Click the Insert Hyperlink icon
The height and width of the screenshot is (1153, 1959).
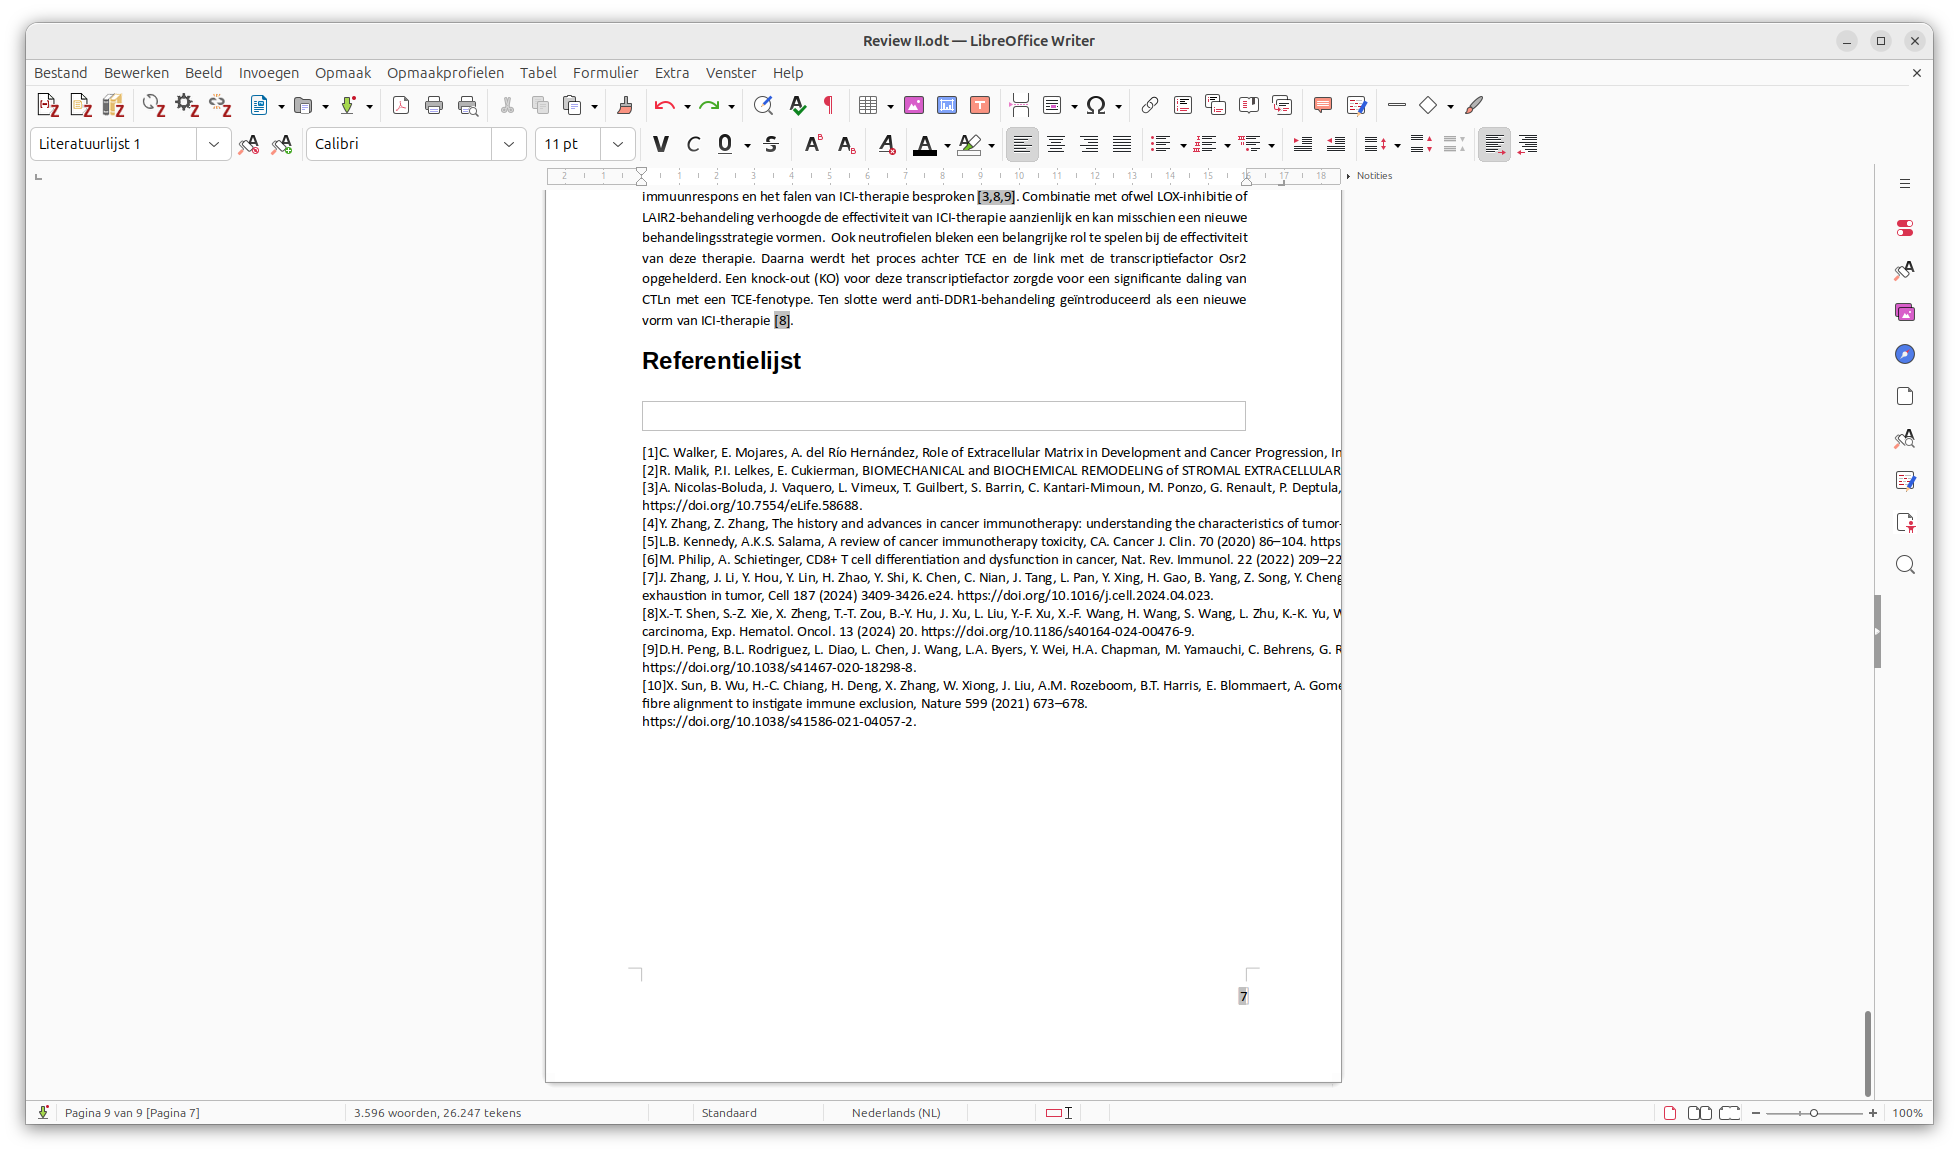click(1150, 105)
